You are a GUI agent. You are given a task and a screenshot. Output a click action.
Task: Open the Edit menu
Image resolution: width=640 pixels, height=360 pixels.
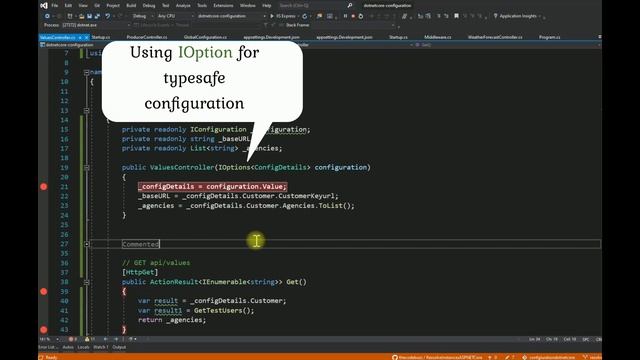pyautogui.click(x=68, y=5)
